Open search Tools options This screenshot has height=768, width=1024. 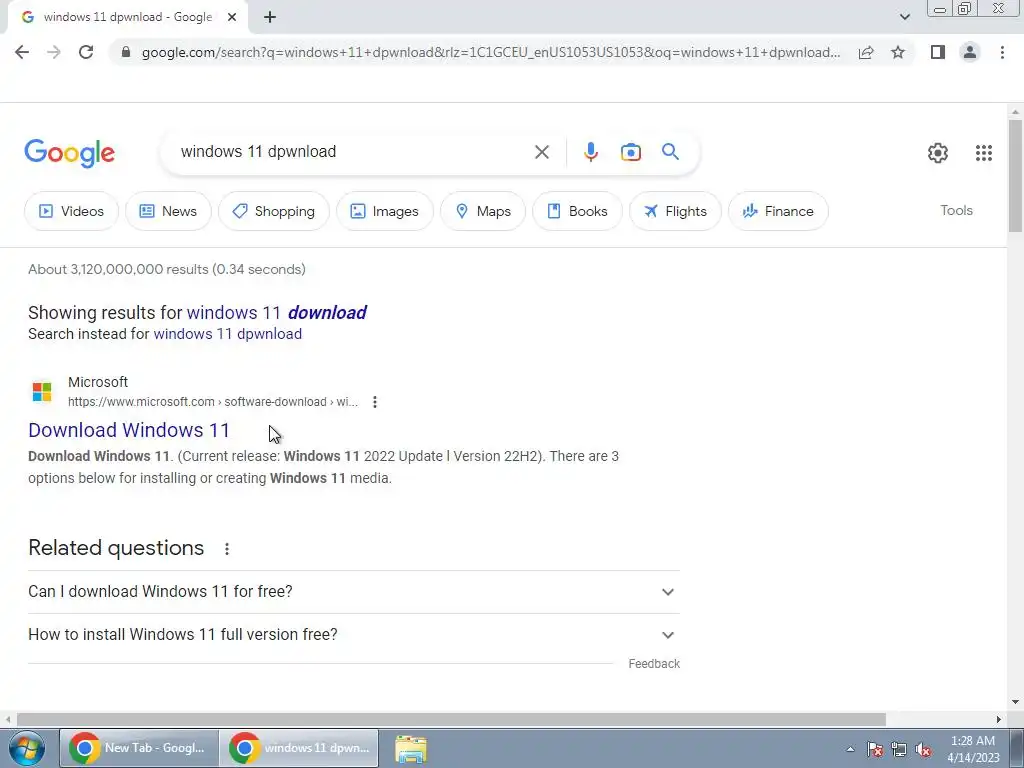coord(956,210)
